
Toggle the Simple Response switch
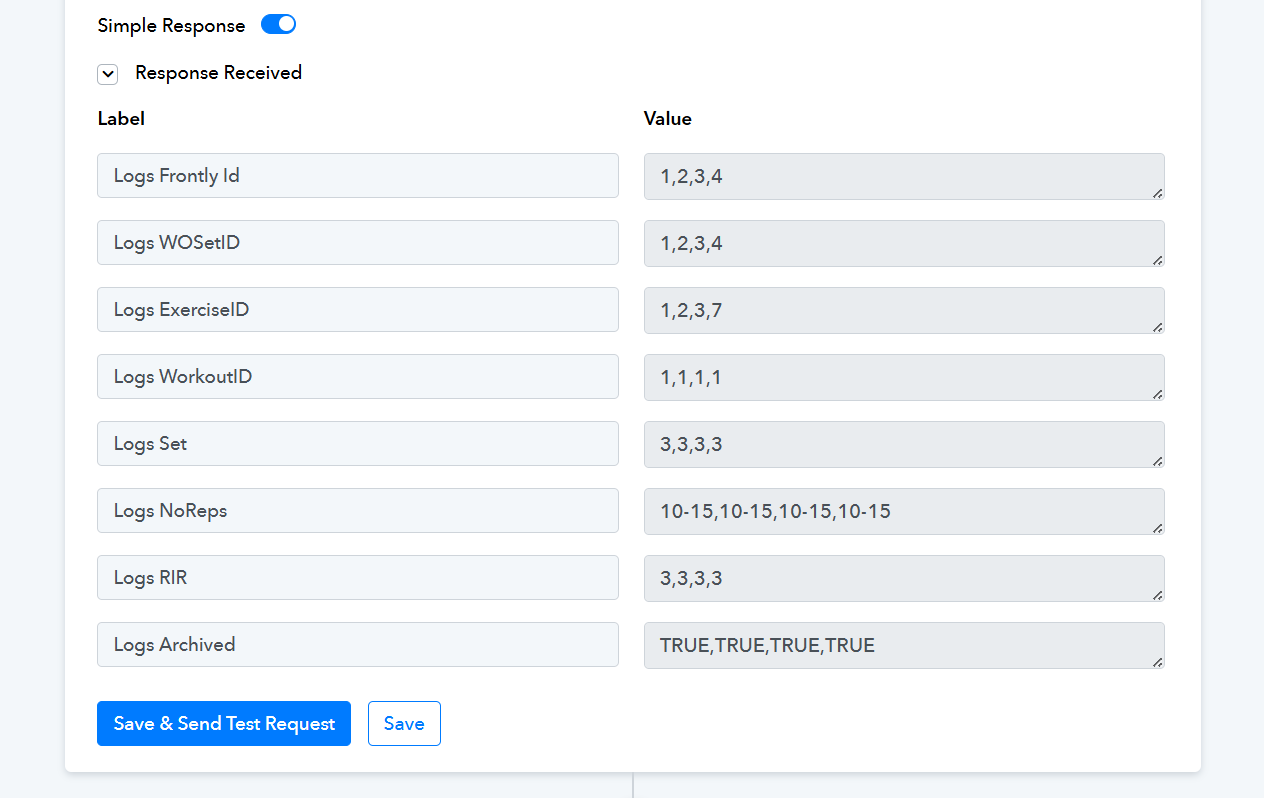[x=278, y=25]
